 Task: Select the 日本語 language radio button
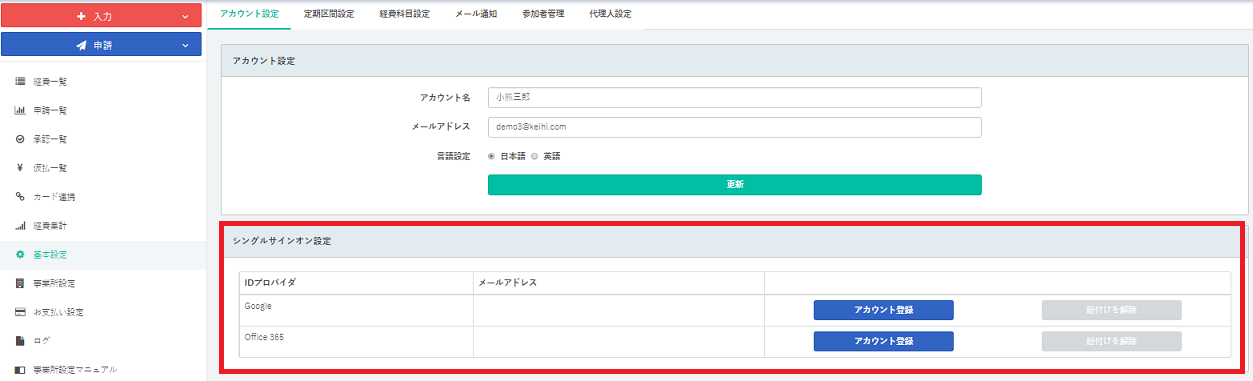491,156
